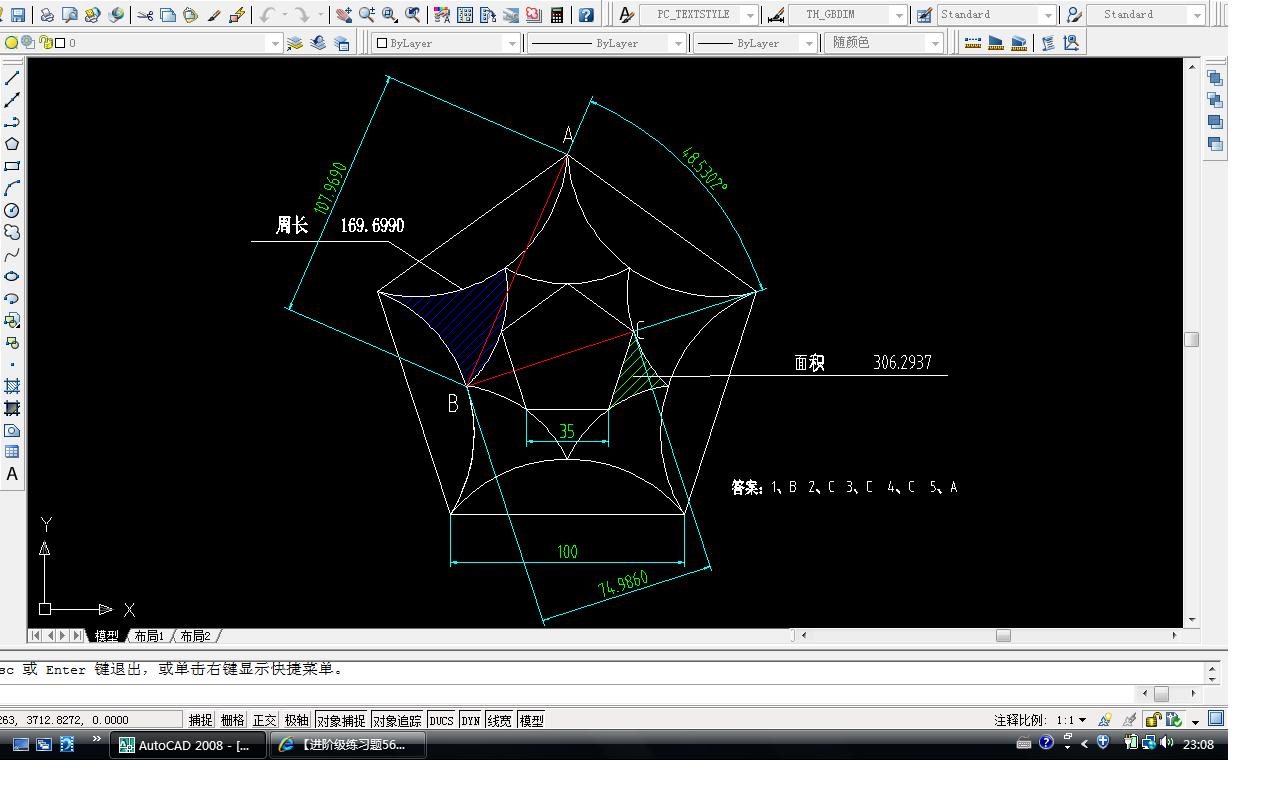The width and height of the screenshot is (1280, 800).
Task: Toggle 线宽 lineweight display
Action: [499, 720]
